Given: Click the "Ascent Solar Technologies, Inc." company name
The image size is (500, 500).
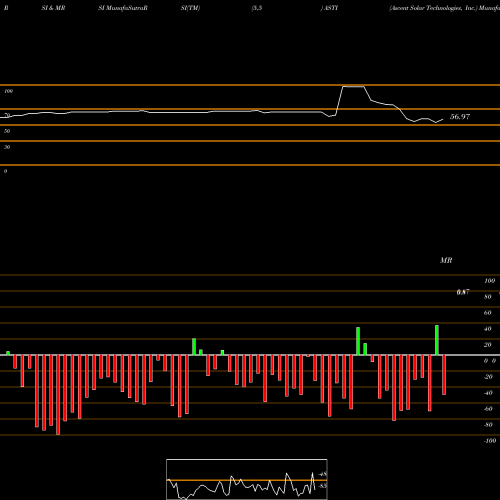Looking at the screenshot, I should (x=433, y=8).
